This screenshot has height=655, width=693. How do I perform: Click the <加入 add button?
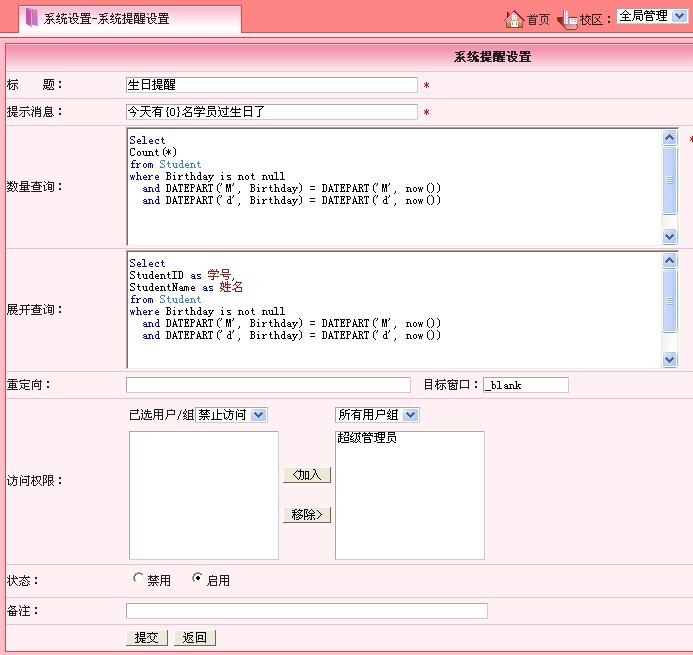[306, 475]
